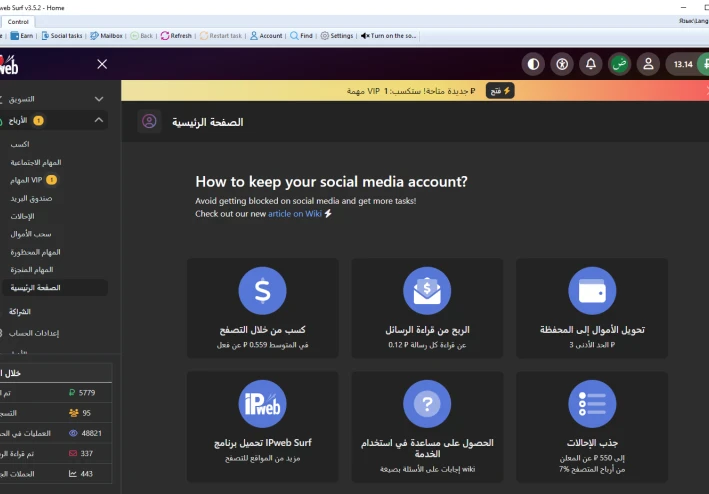
Task: Open the الربح من قراءة الرسائل card title
Action: click(x=427, y=330)
